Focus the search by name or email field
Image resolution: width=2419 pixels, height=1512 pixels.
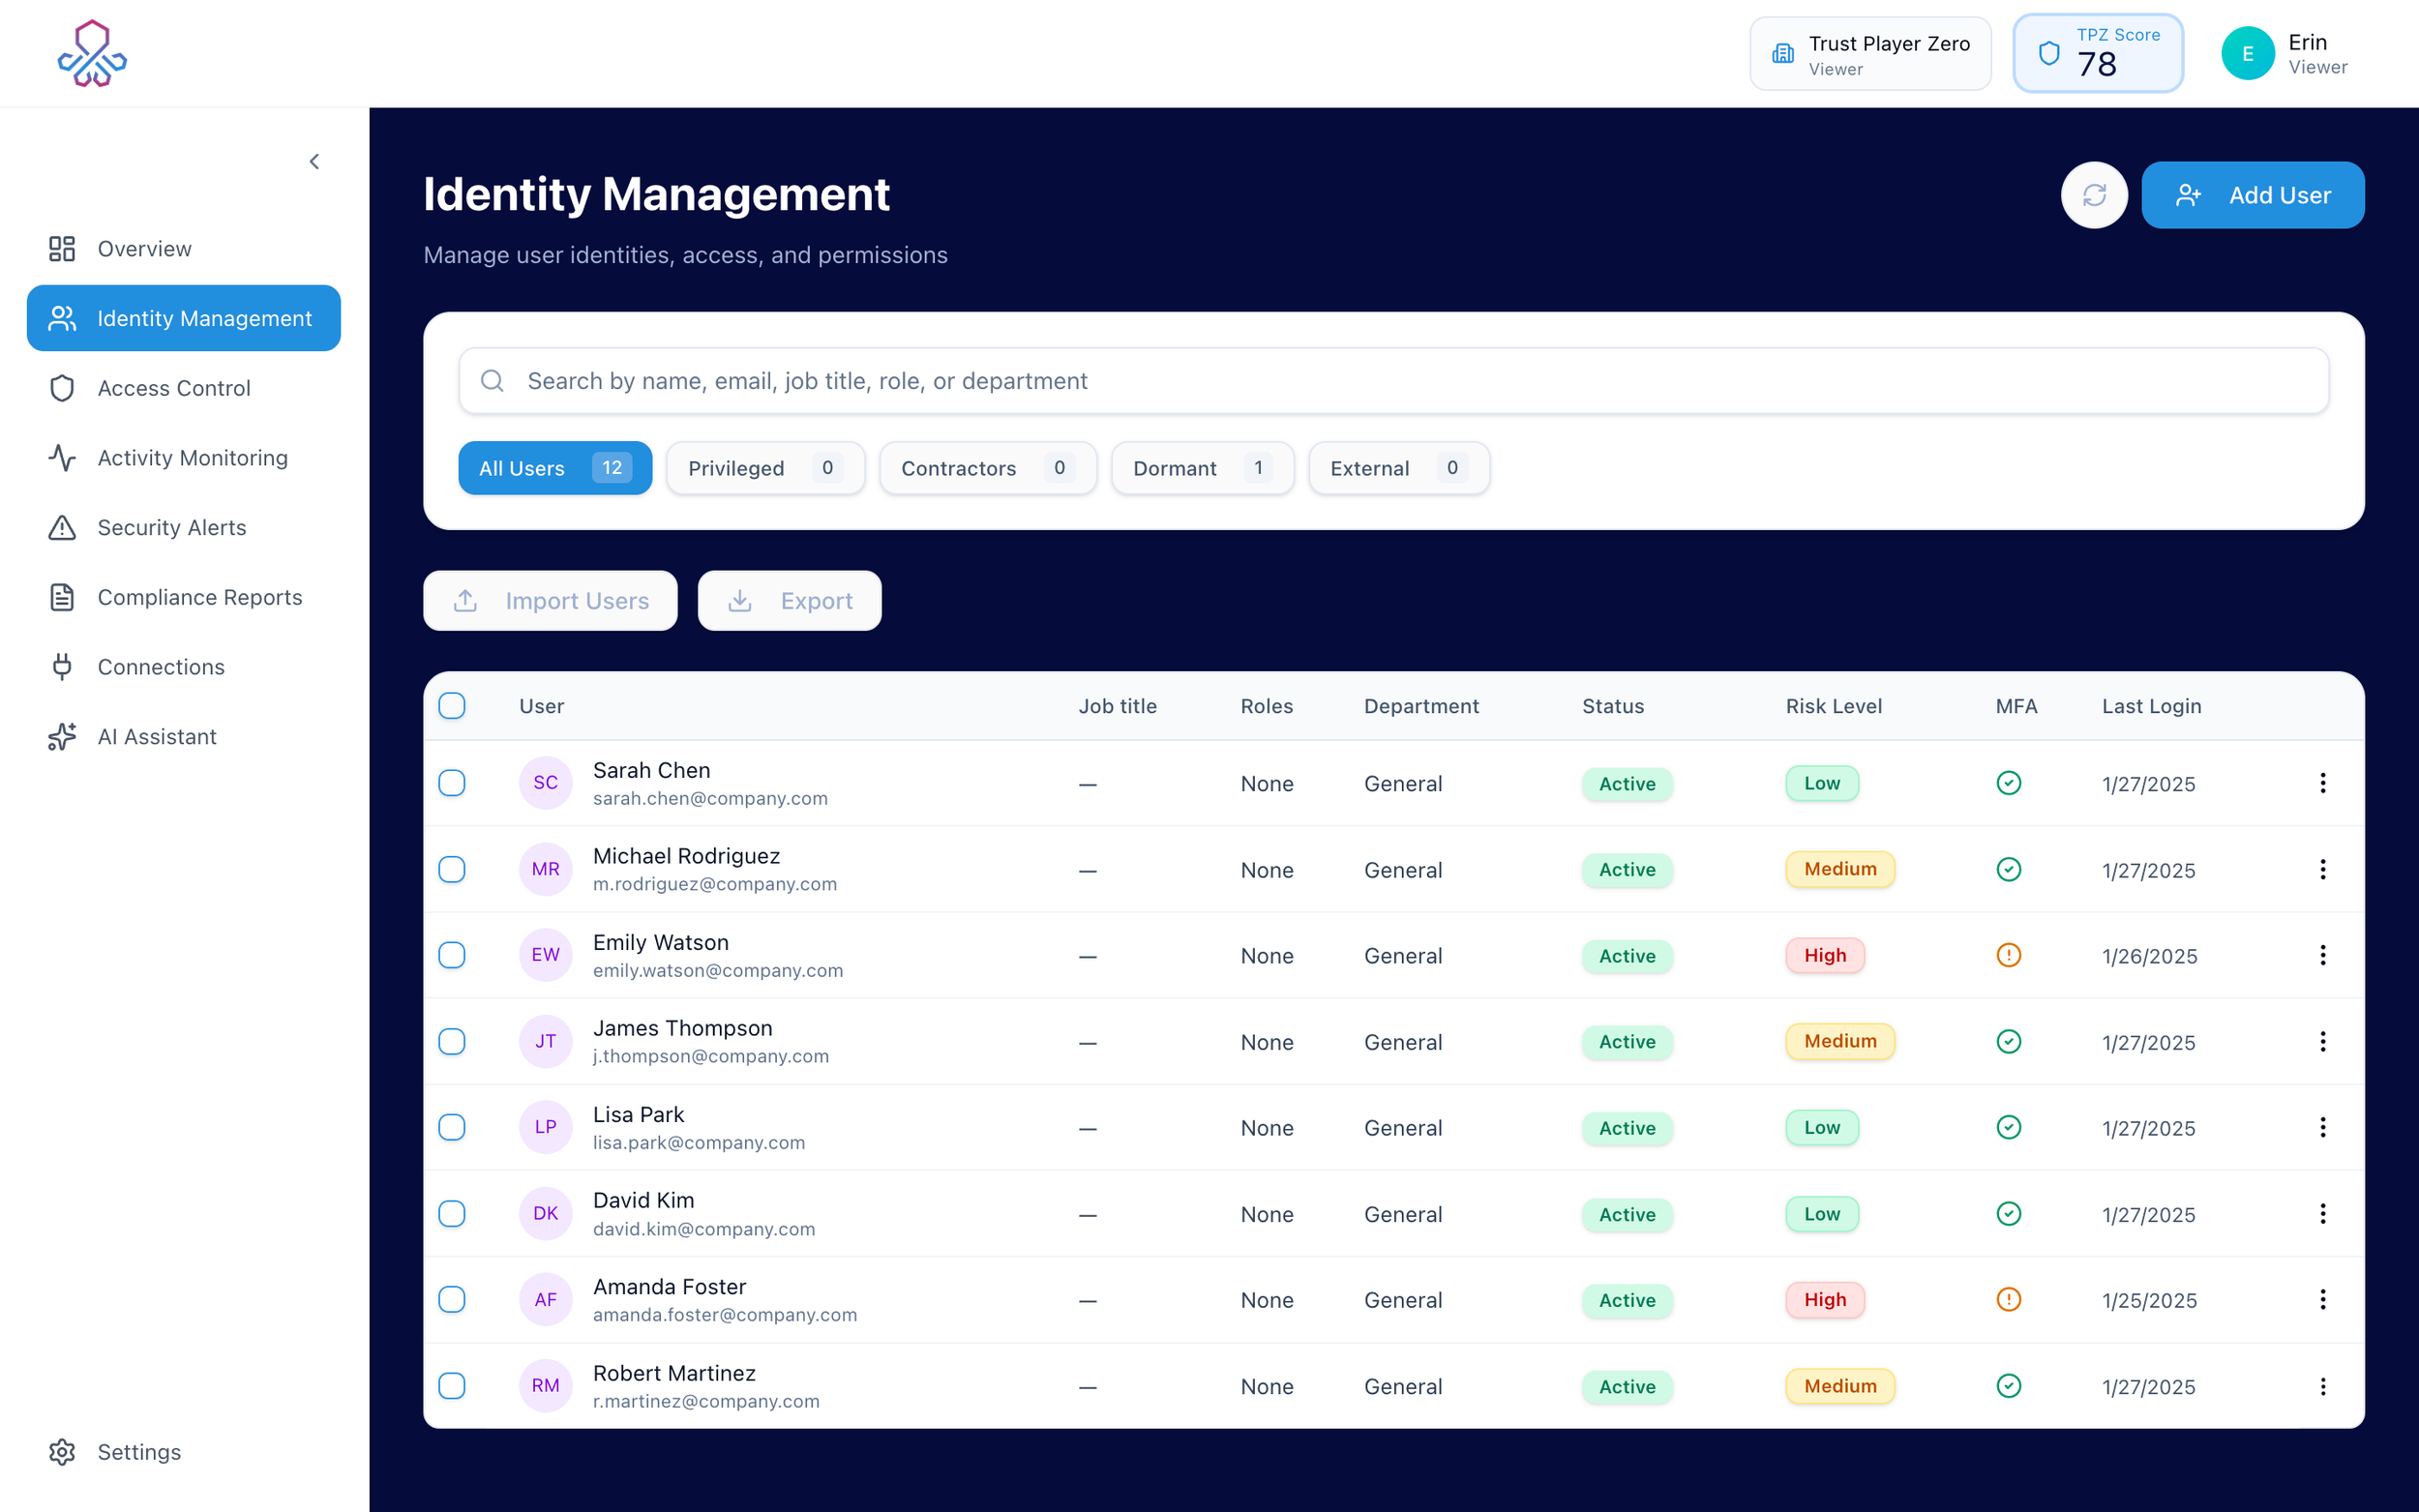(x=1393, y=381)
